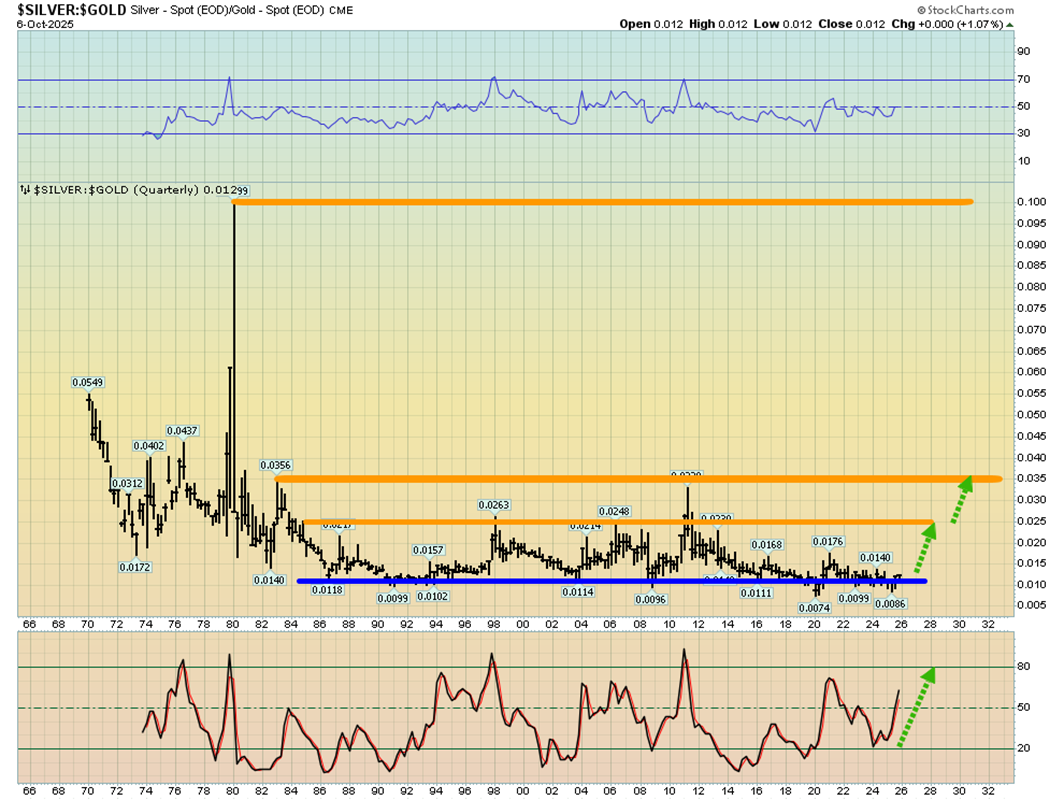The width and height of the screenshot is (1064, 800).
Task: Select the 0.0549 price label
Action: click(87, 383)
